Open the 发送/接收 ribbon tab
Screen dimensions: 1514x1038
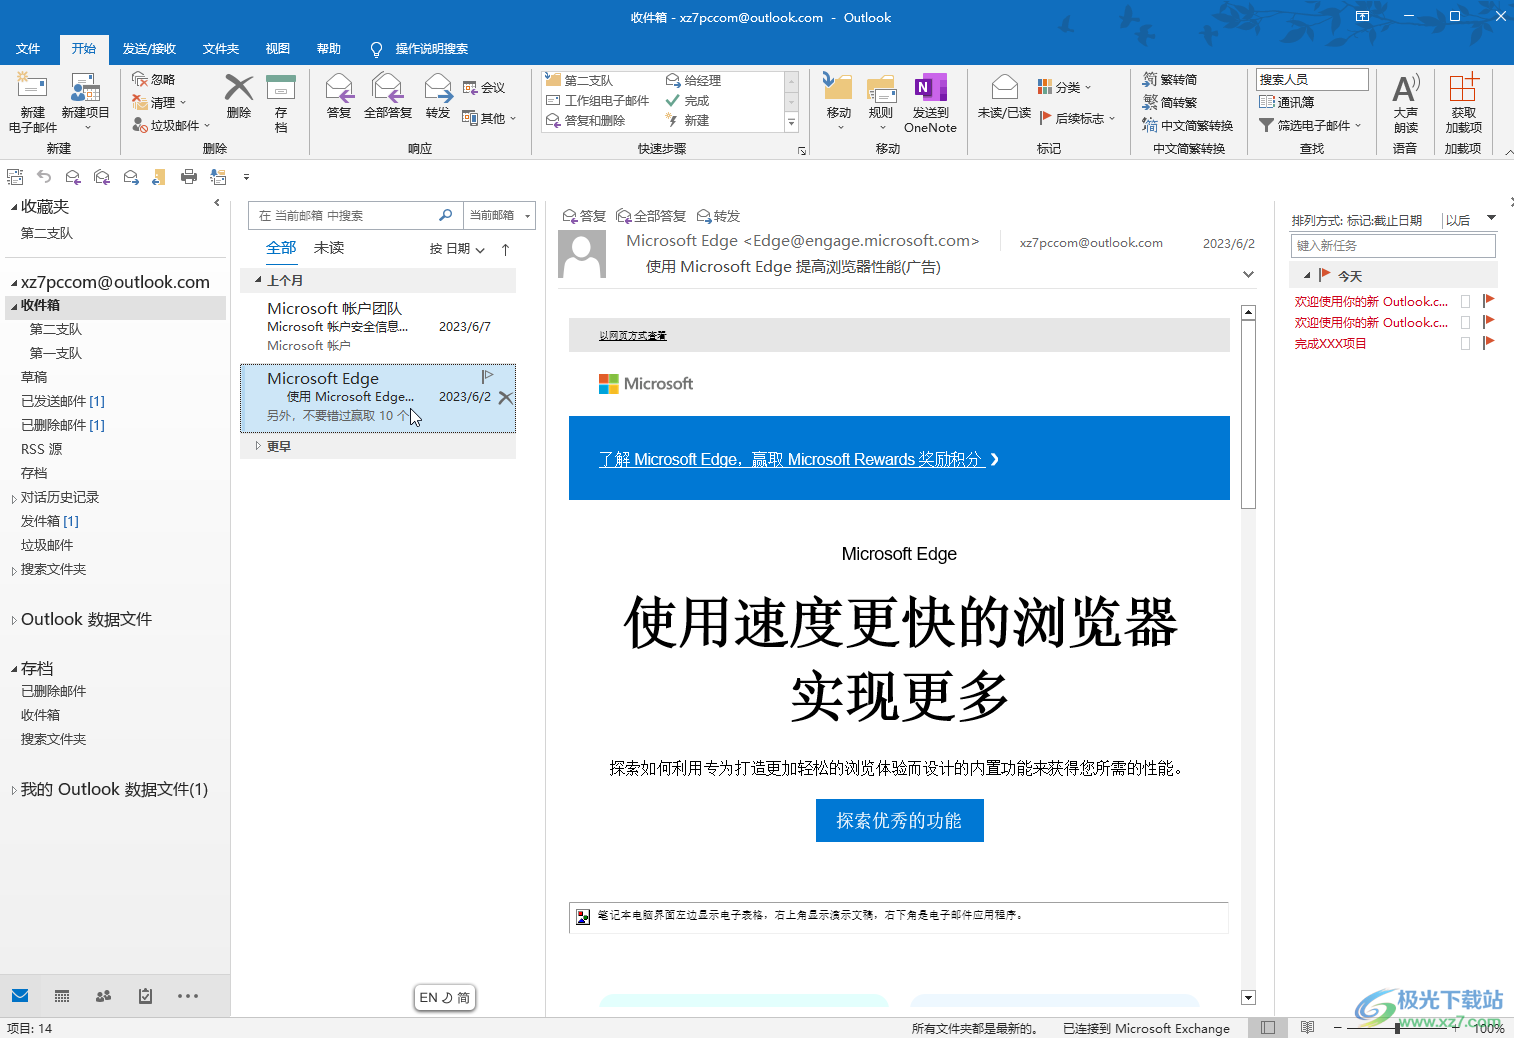click(149, 48)
